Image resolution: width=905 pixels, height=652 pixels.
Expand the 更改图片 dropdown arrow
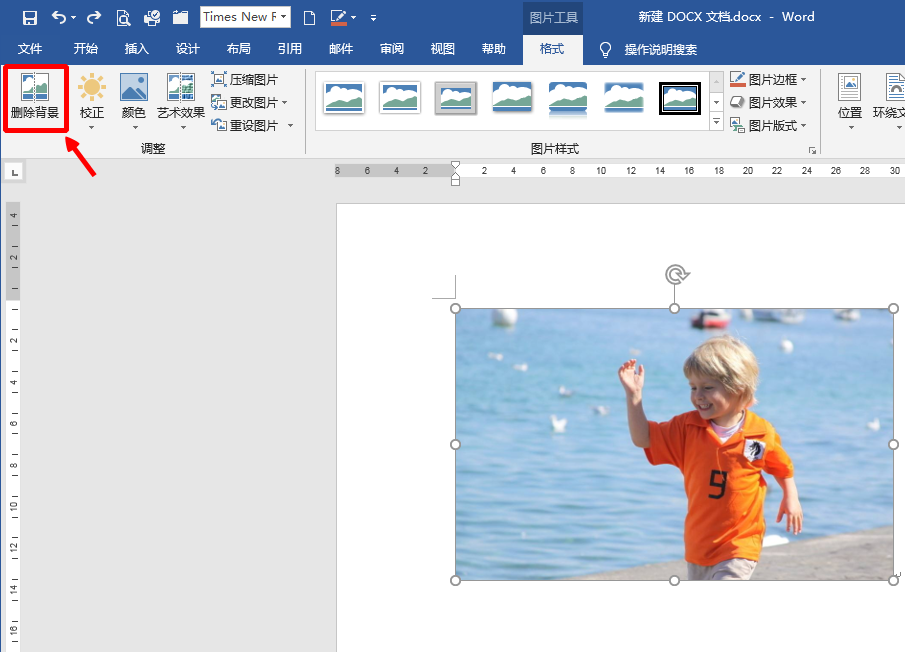click(285, 103)
